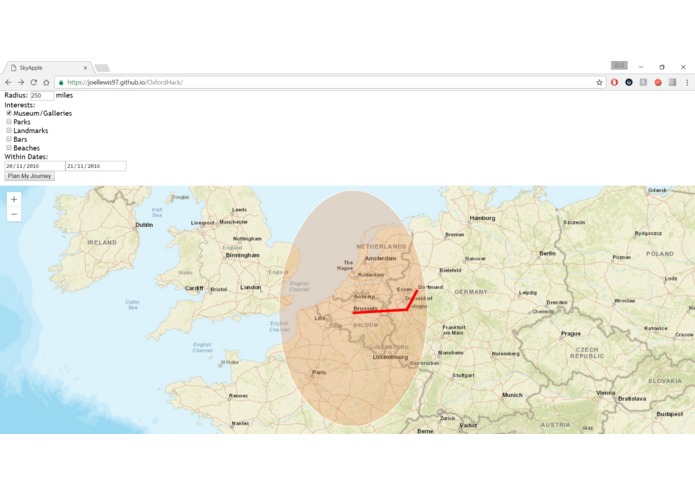
Task: Click Berlin label on the map
Action: point(547,253)
